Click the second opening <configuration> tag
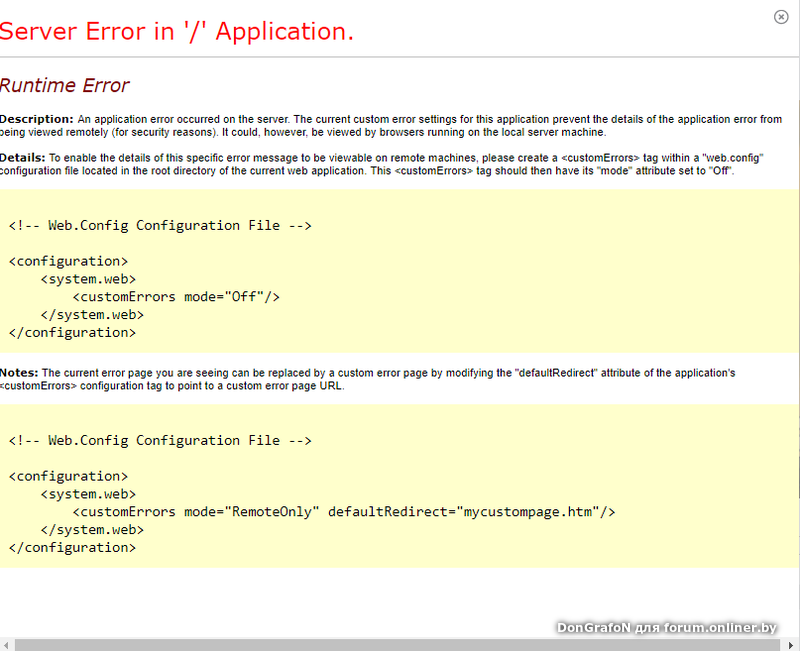The width and height of the screenshot is (800, 651). point(68,476)
